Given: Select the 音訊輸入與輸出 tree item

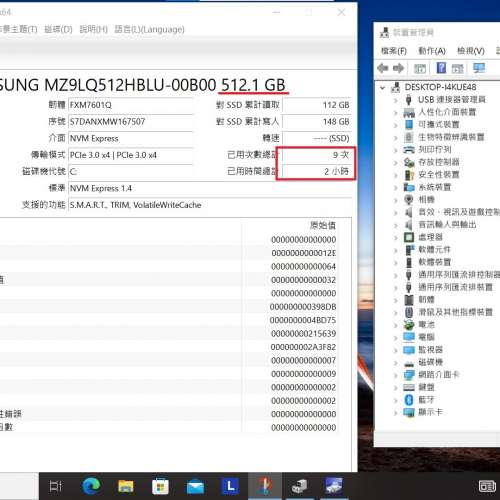Looking at the screenshot, I should [x=447, y=225].
